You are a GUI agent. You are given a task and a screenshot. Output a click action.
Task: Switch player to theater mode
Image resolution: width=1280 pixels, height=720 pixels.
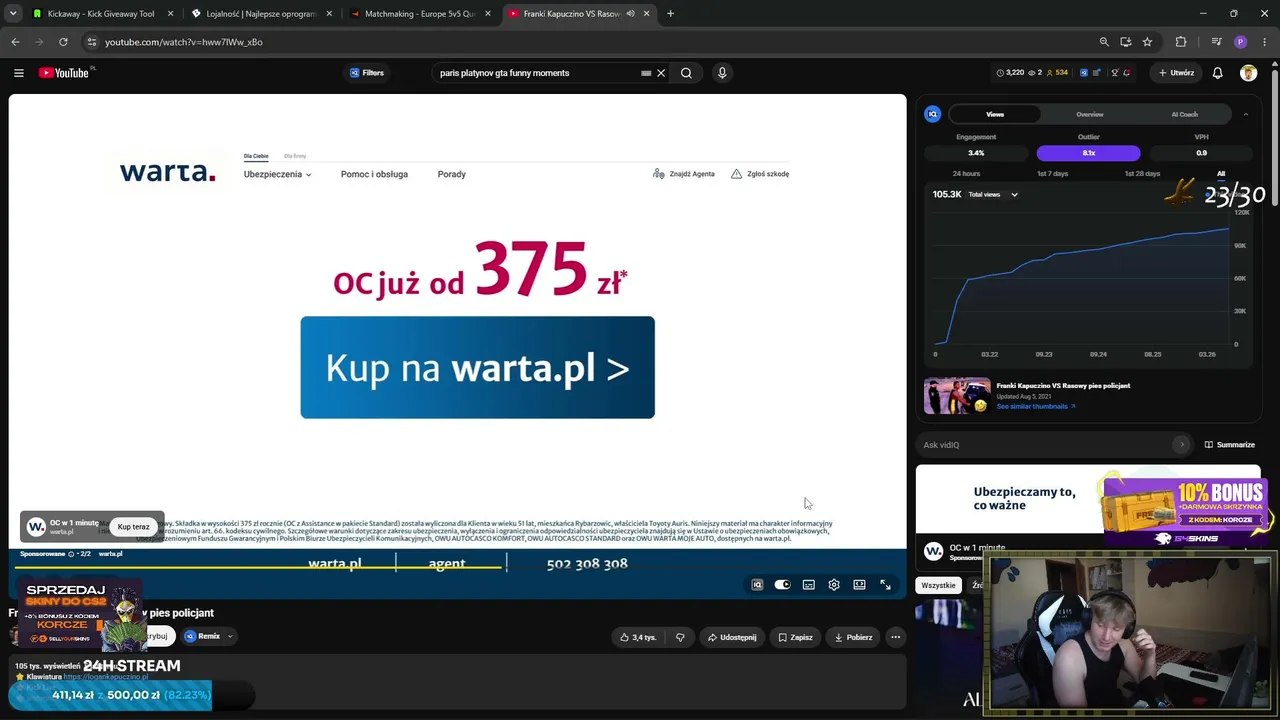(859, 585)
